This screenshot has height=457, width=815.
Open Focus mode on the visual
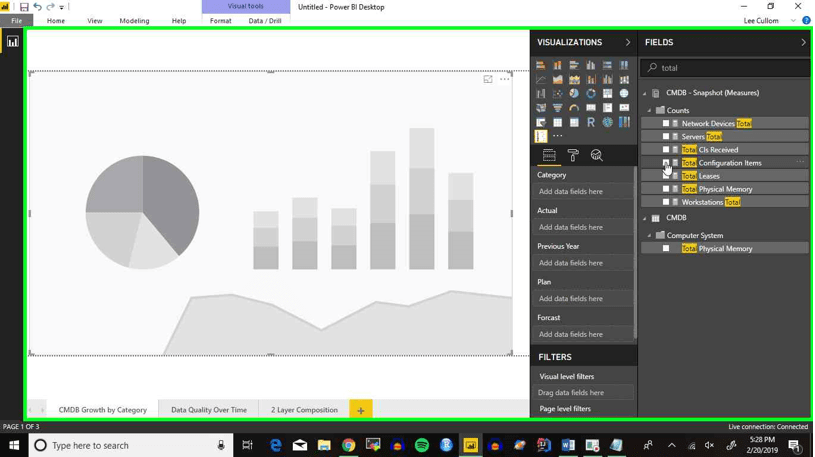click(488, 79)
